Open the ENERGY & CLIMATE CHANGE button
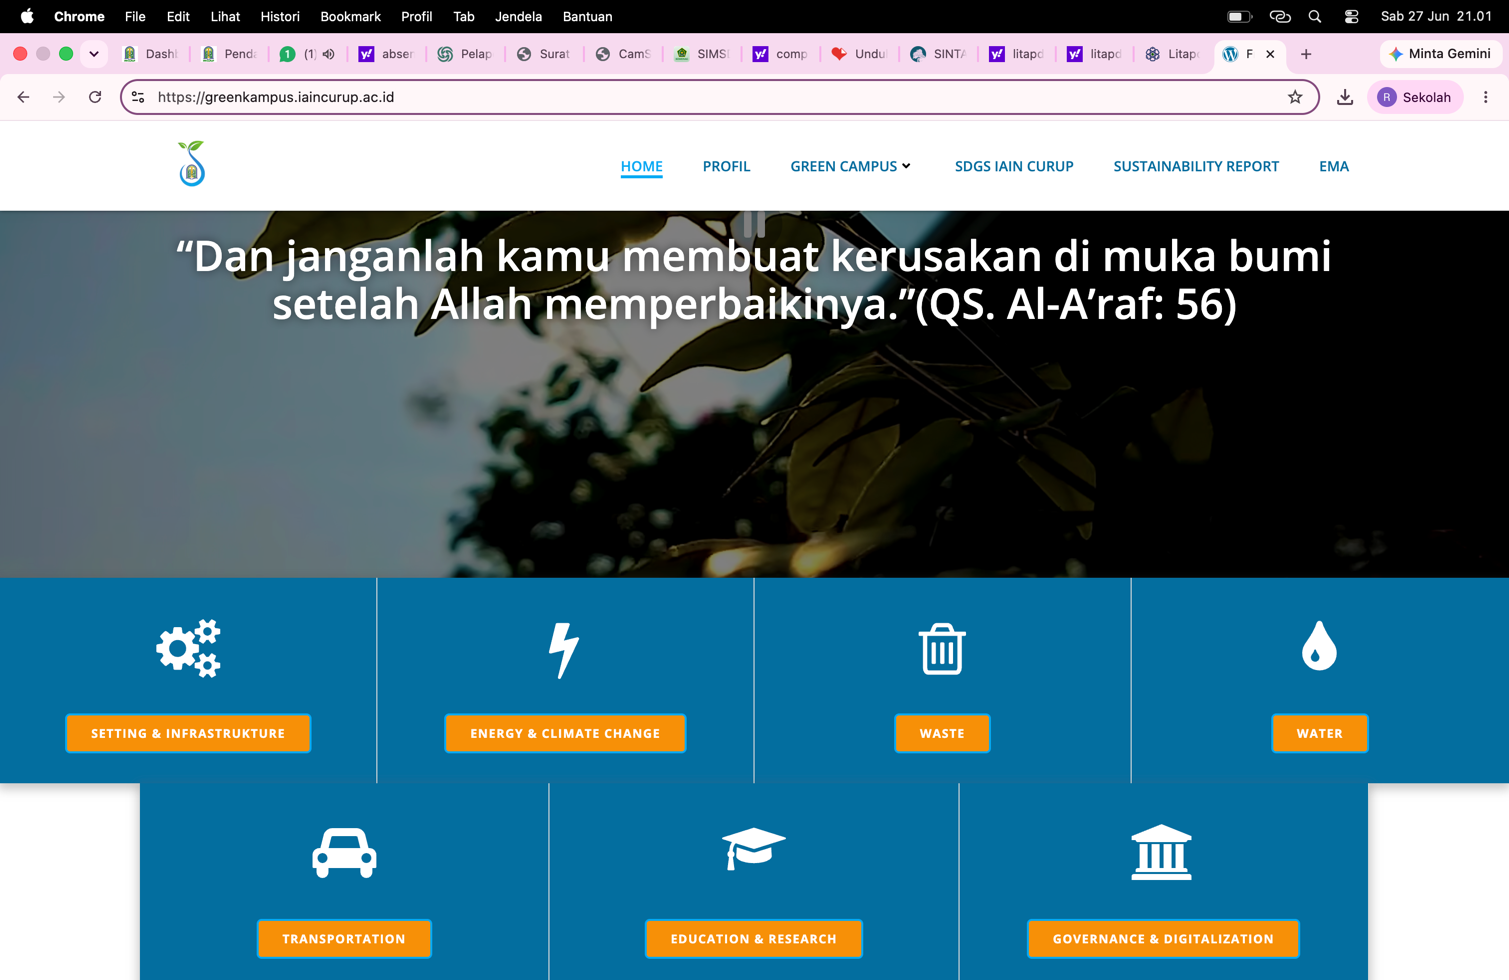 (565, 733)
